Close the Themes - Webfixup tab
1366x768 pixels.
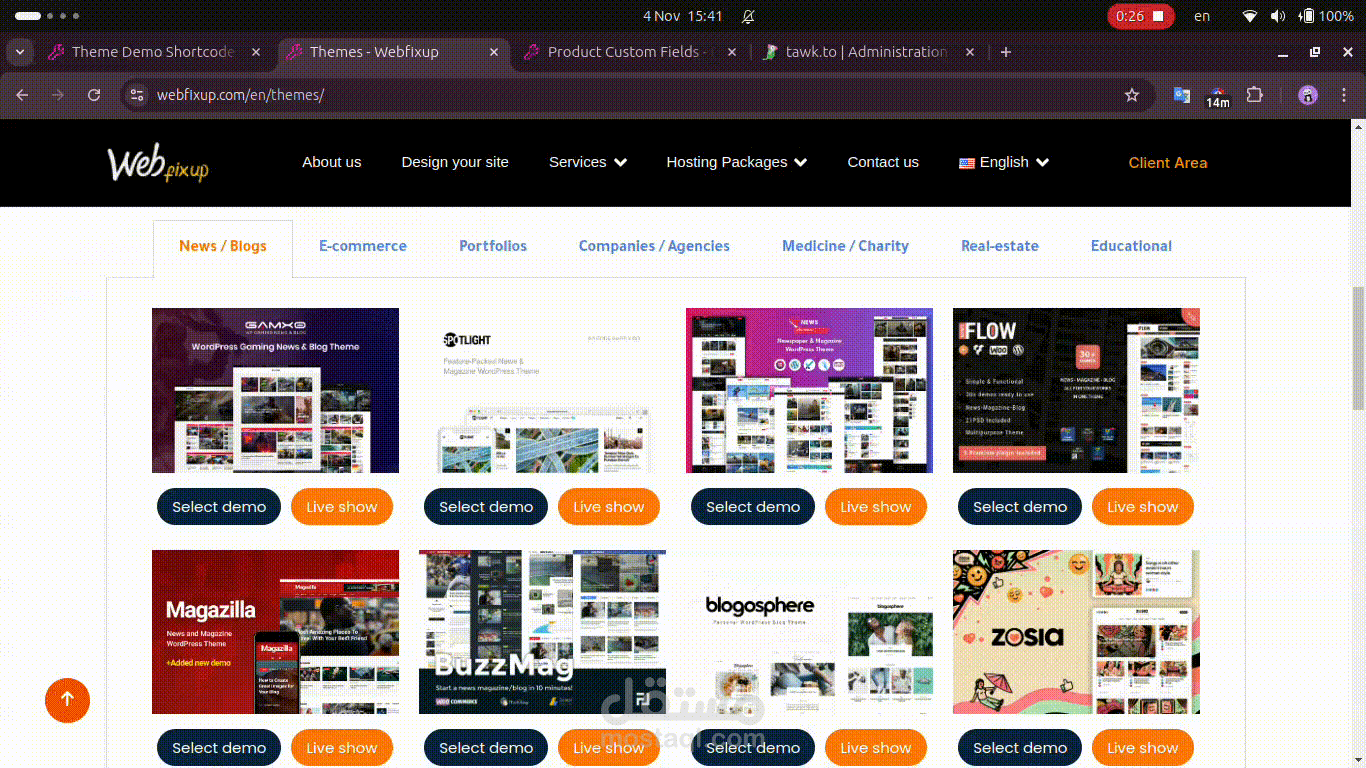point(494,52)
